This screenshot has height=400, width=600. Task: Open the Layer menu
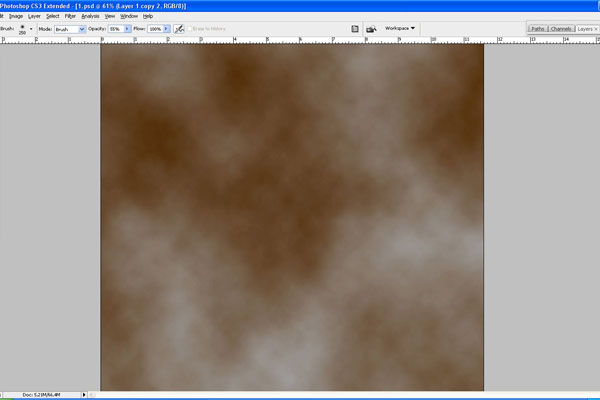[35, 16]
